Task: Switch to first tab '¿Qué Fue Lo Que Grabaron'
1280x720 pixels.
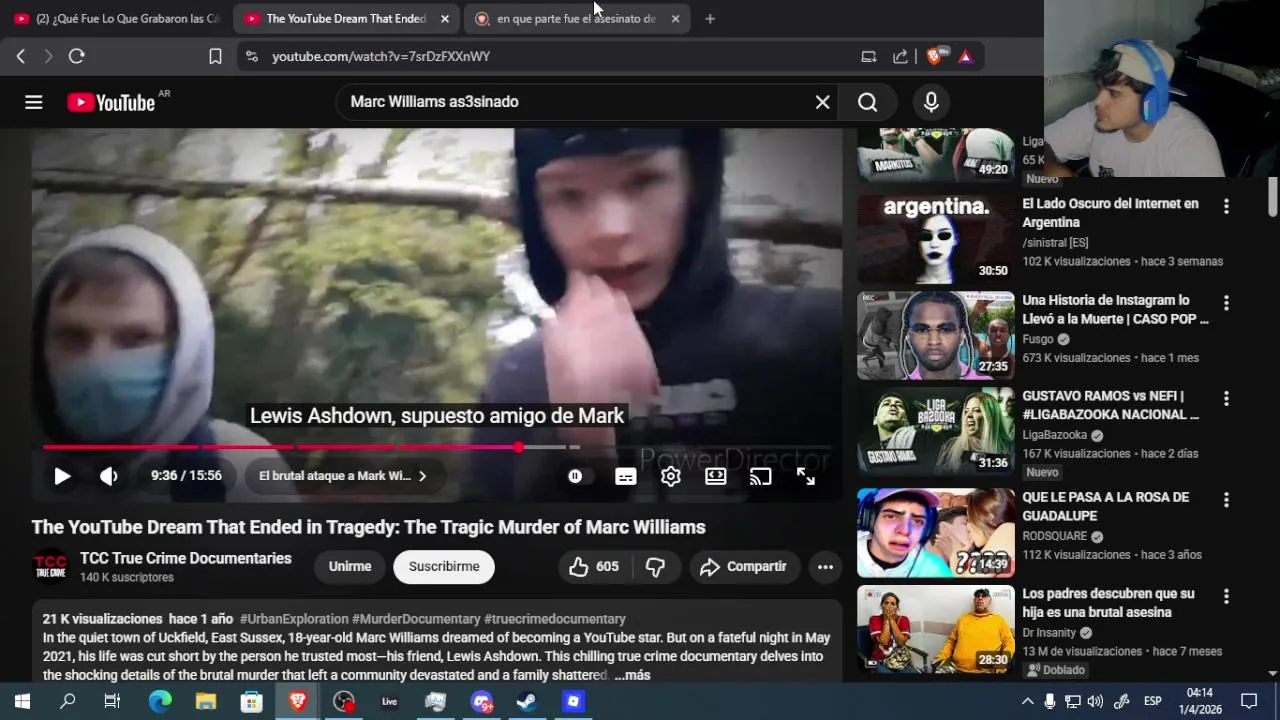Action: tap(115, 18)
